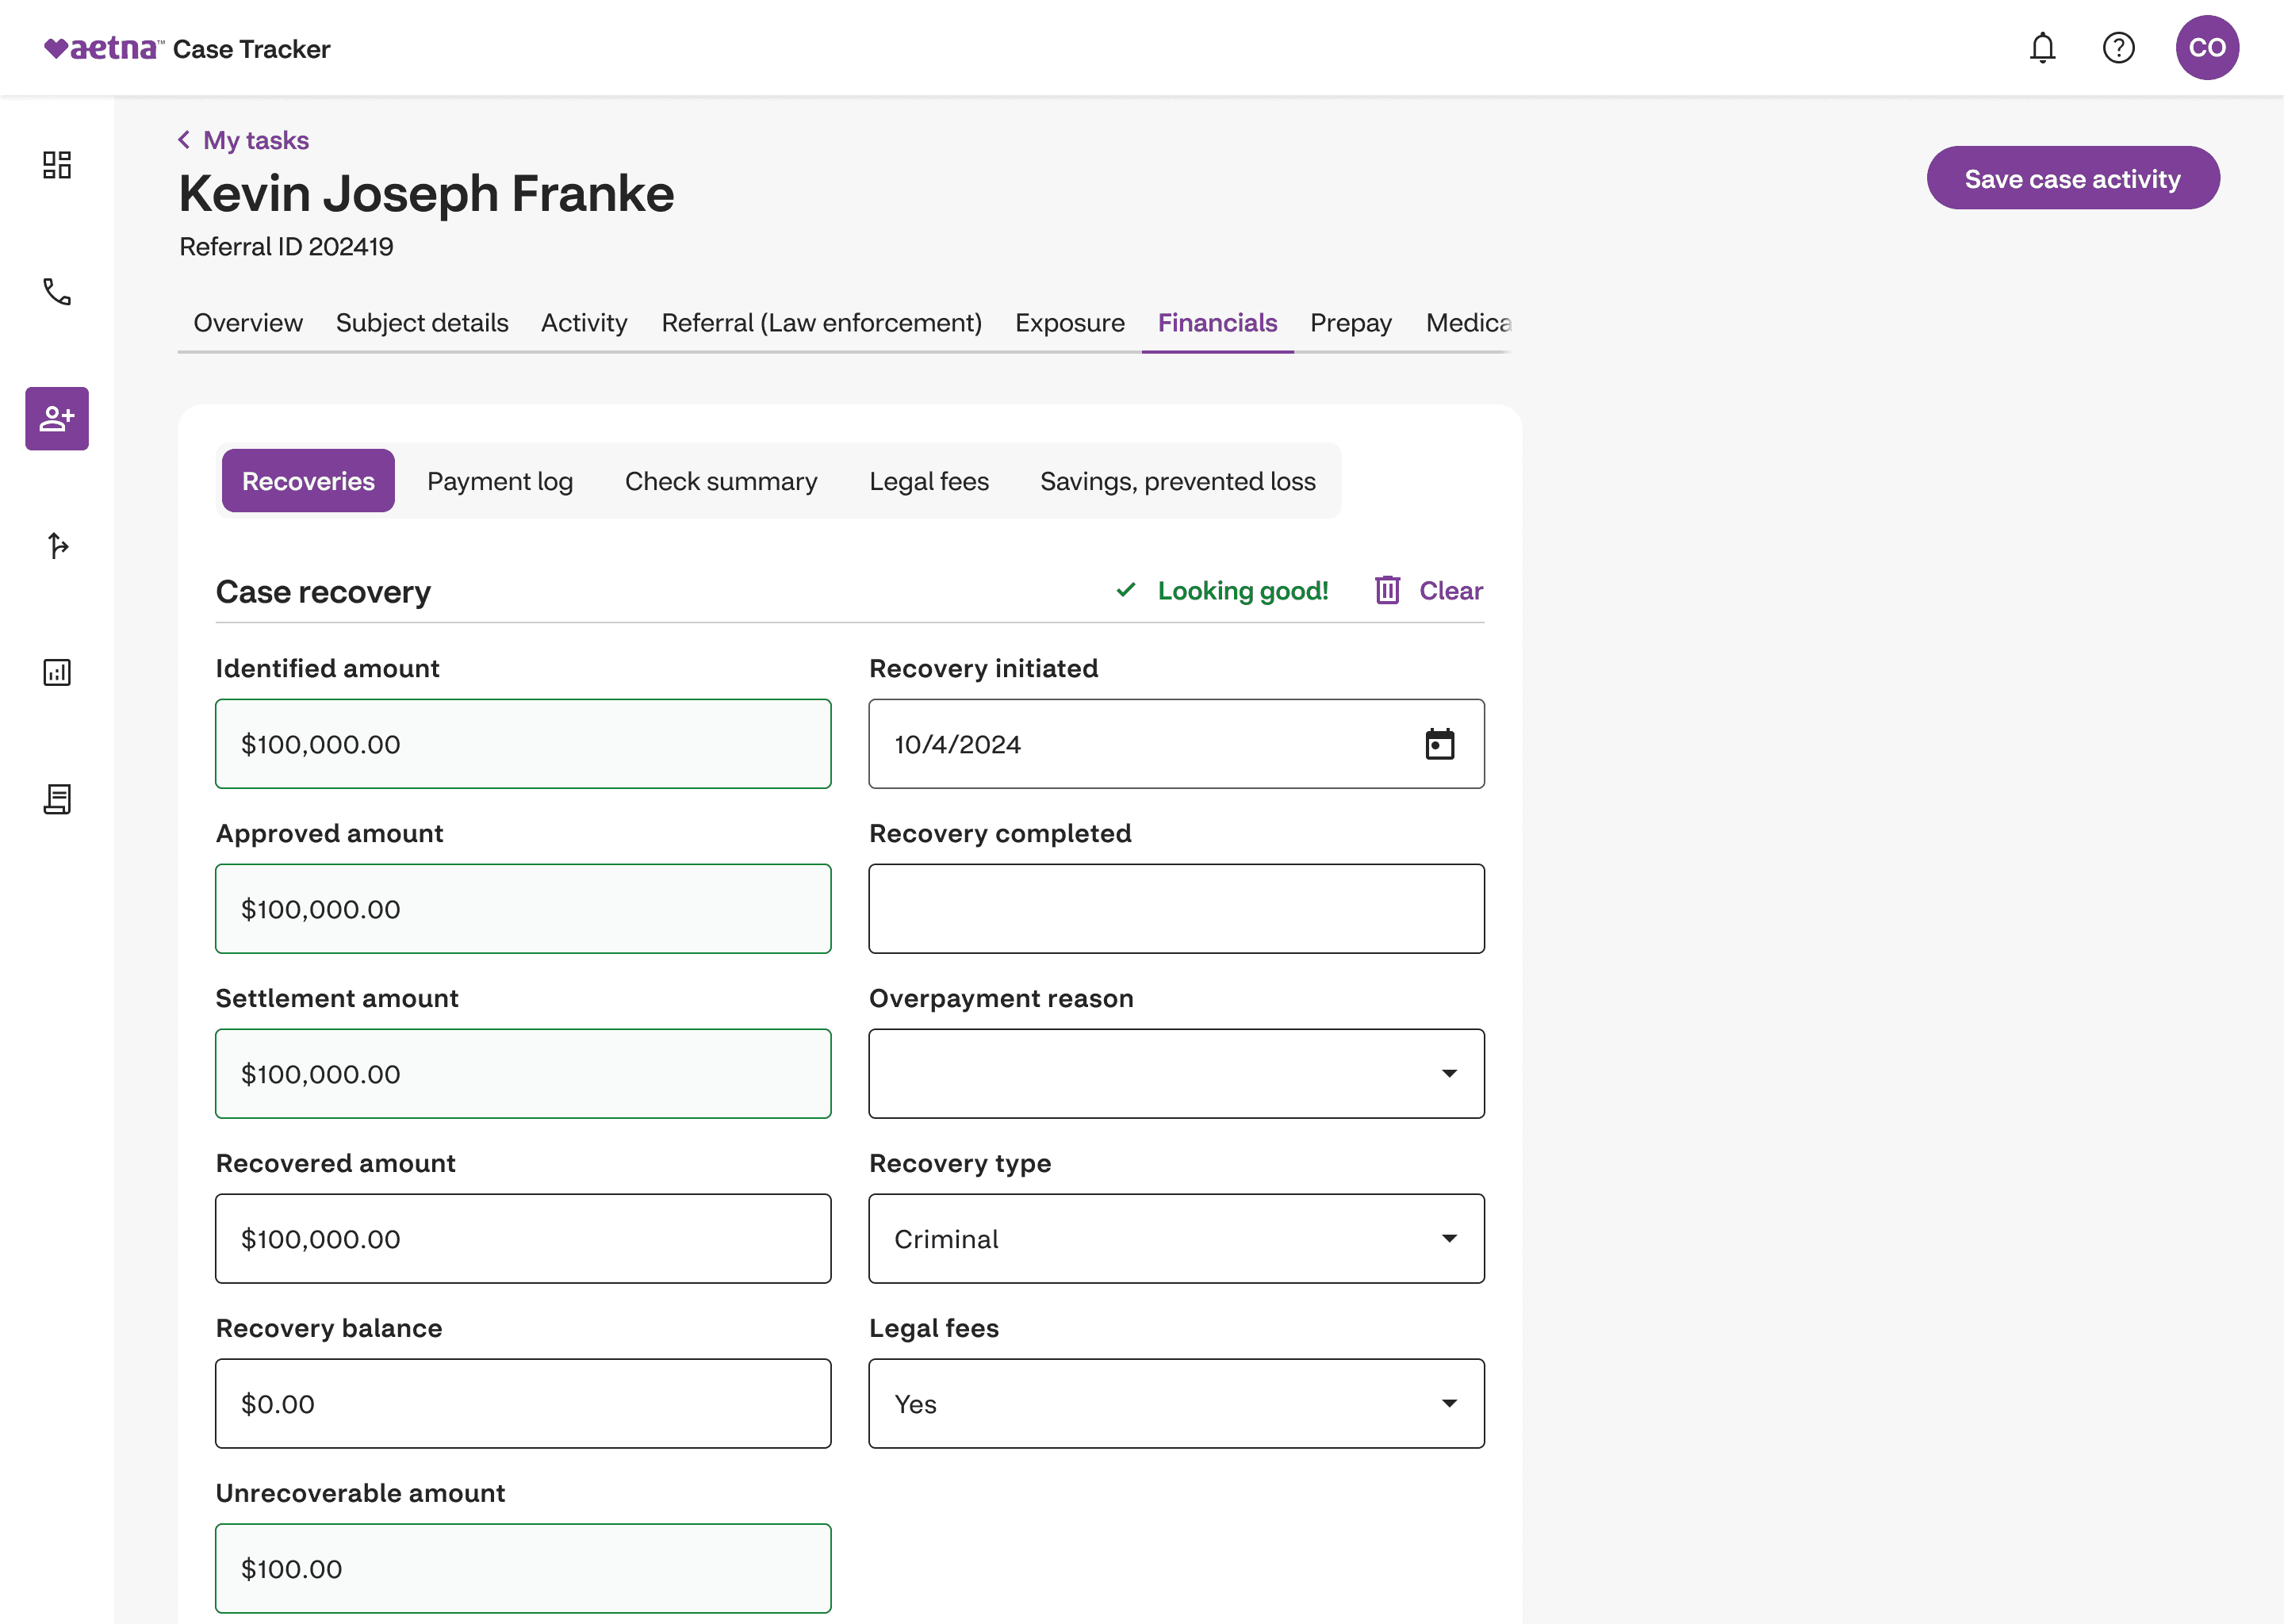The height and width of the screenshot is (1624, 2284).
Task: Click the help question mark icon
Action: (x=2118, y=48)
